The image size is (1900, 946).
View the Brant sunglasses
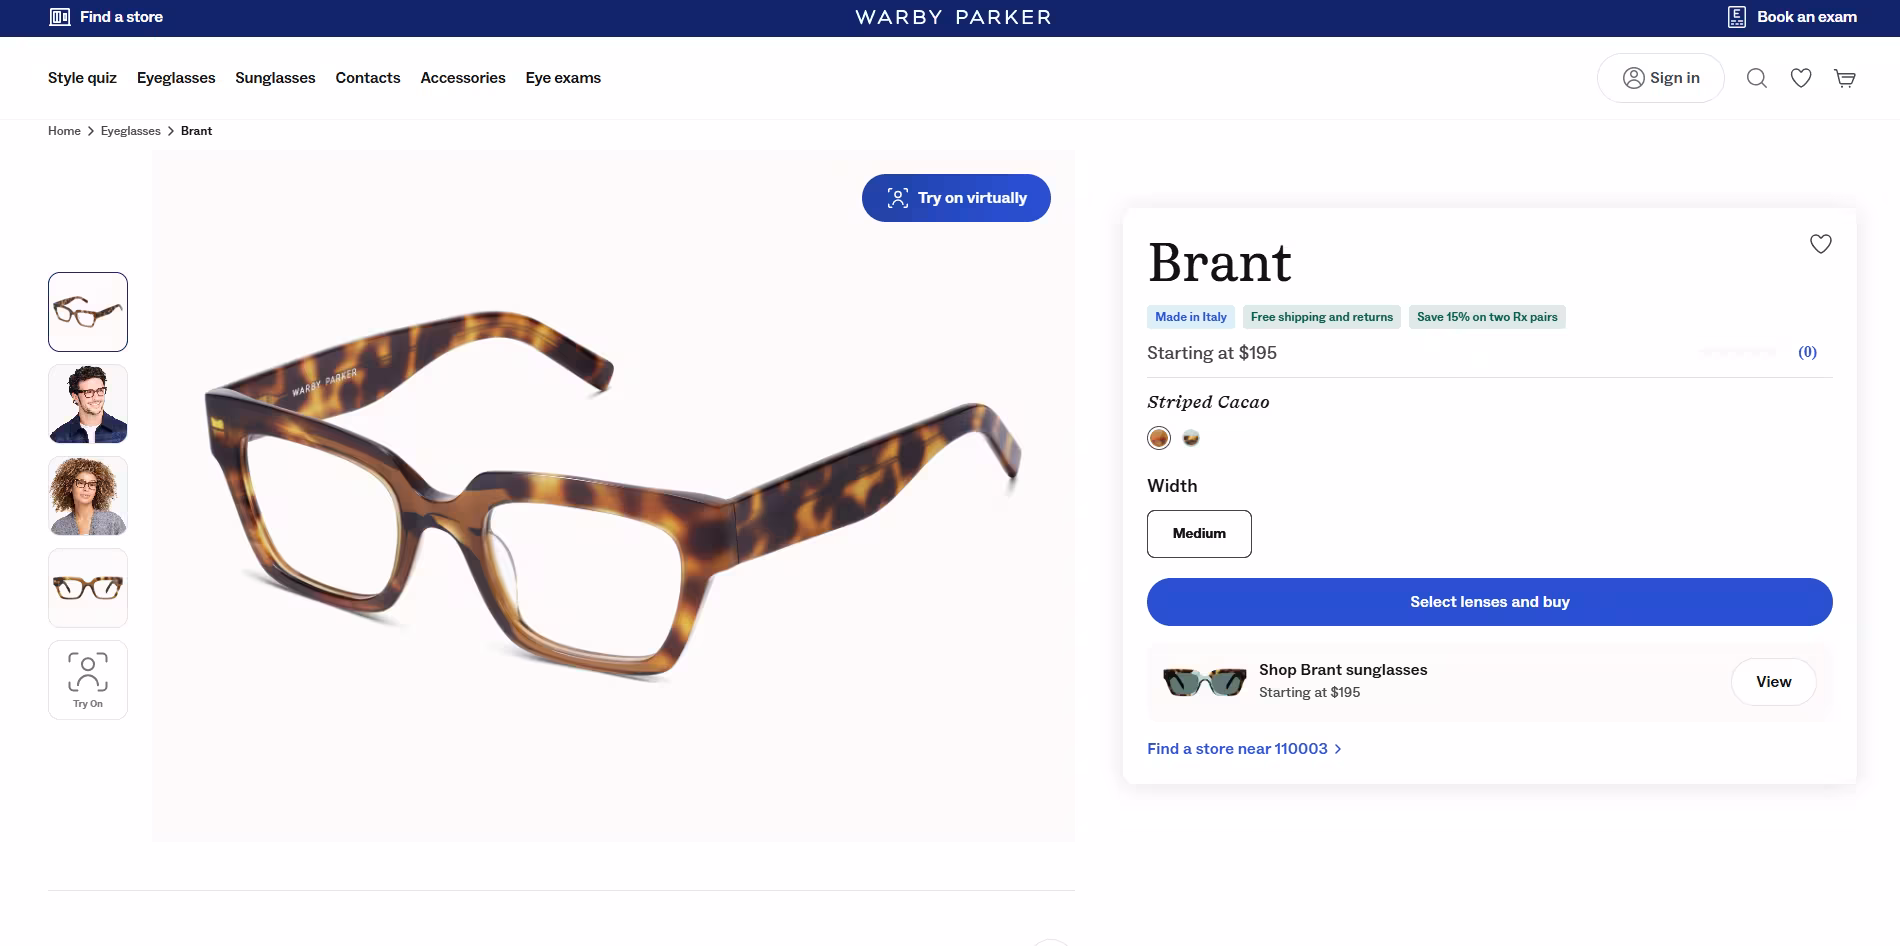point(1773,681)
